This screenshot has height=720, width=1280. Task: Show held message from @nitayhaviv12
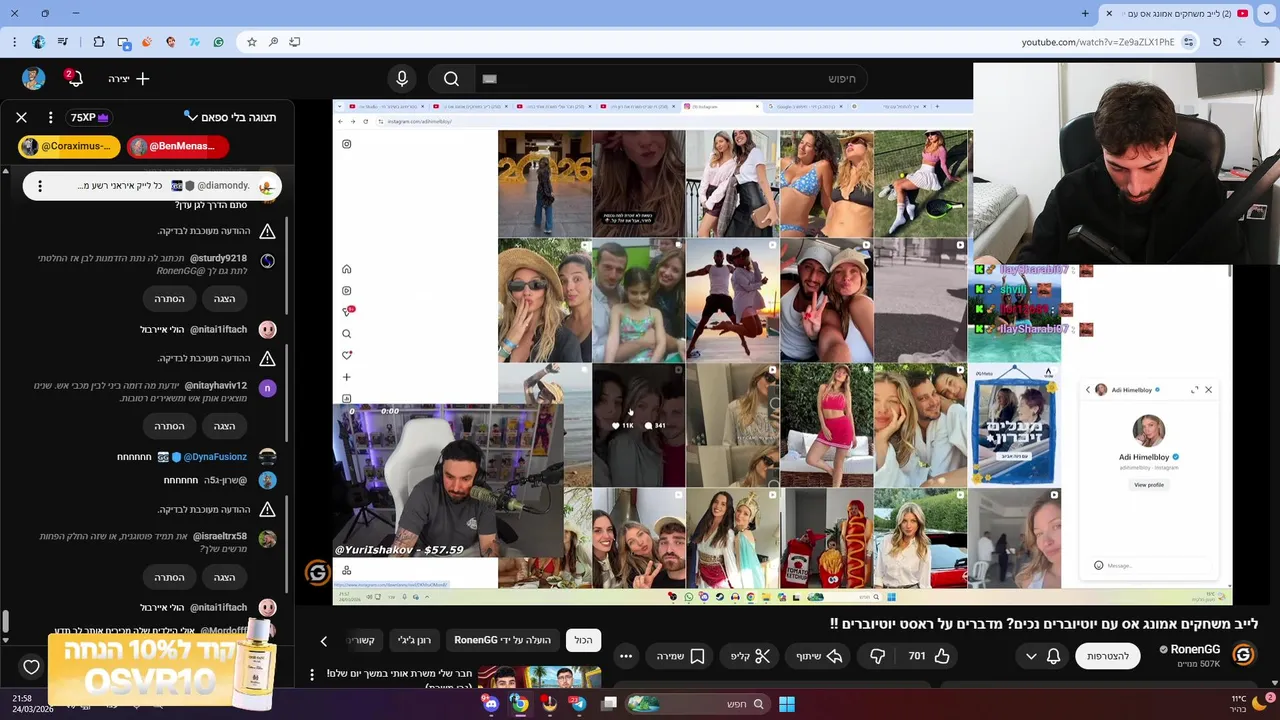tap(224, 426)
